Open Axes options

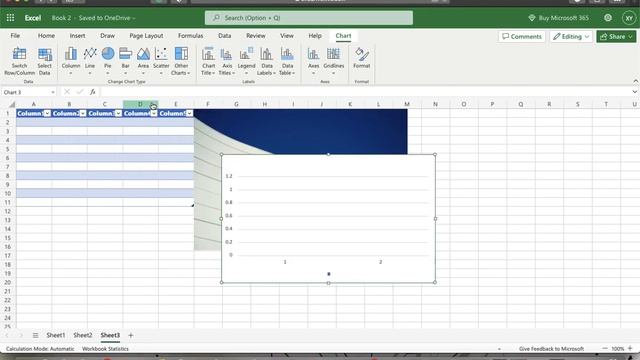pyautogui.click(x=313, y=61)
